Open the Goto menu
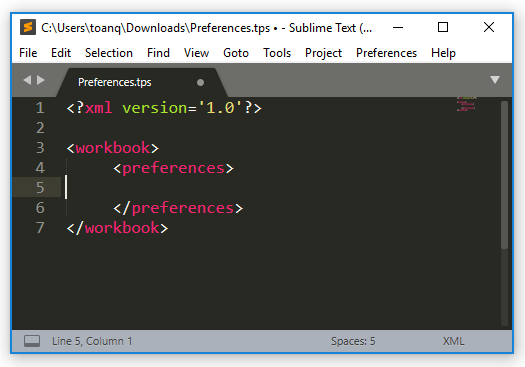 pyautogui.click(x=236, y=53)
